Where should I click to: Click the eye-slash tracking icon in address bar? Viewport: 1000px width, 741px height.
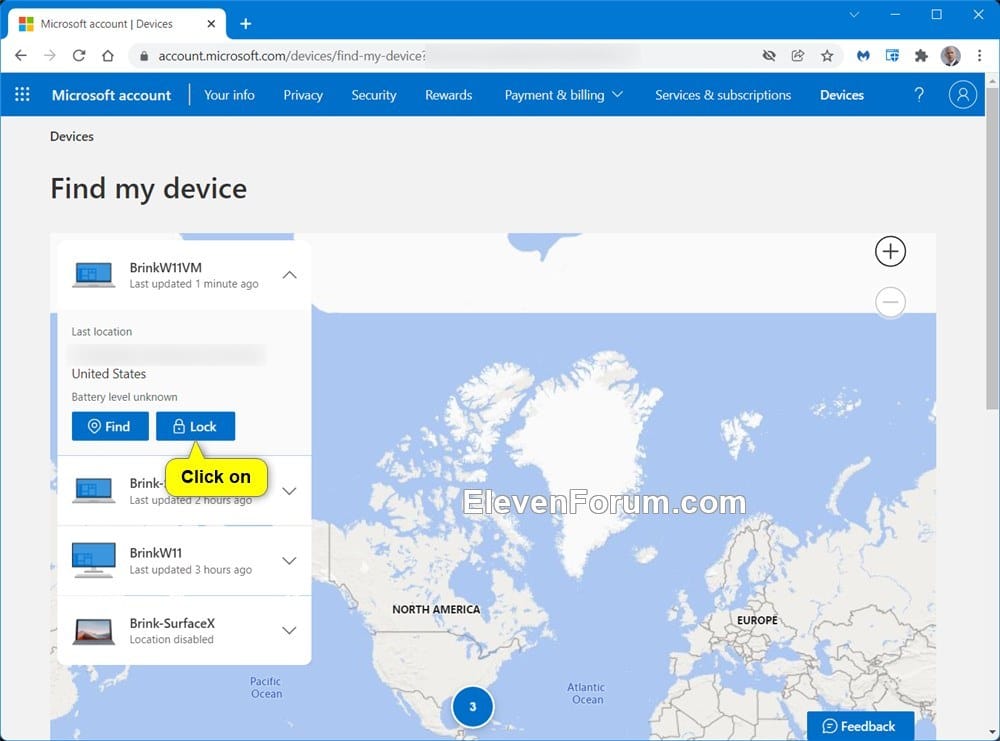click(769, 56)
